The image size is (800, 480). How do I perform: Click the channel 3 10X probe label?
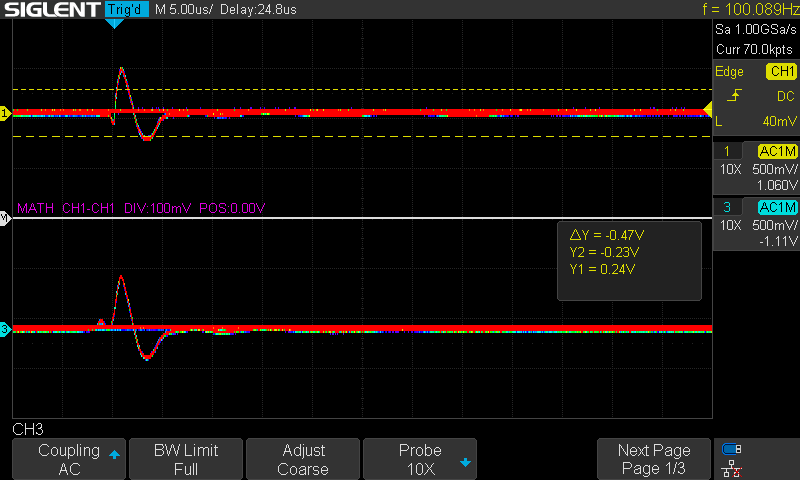pyautogui.click(x=730, y=225)
